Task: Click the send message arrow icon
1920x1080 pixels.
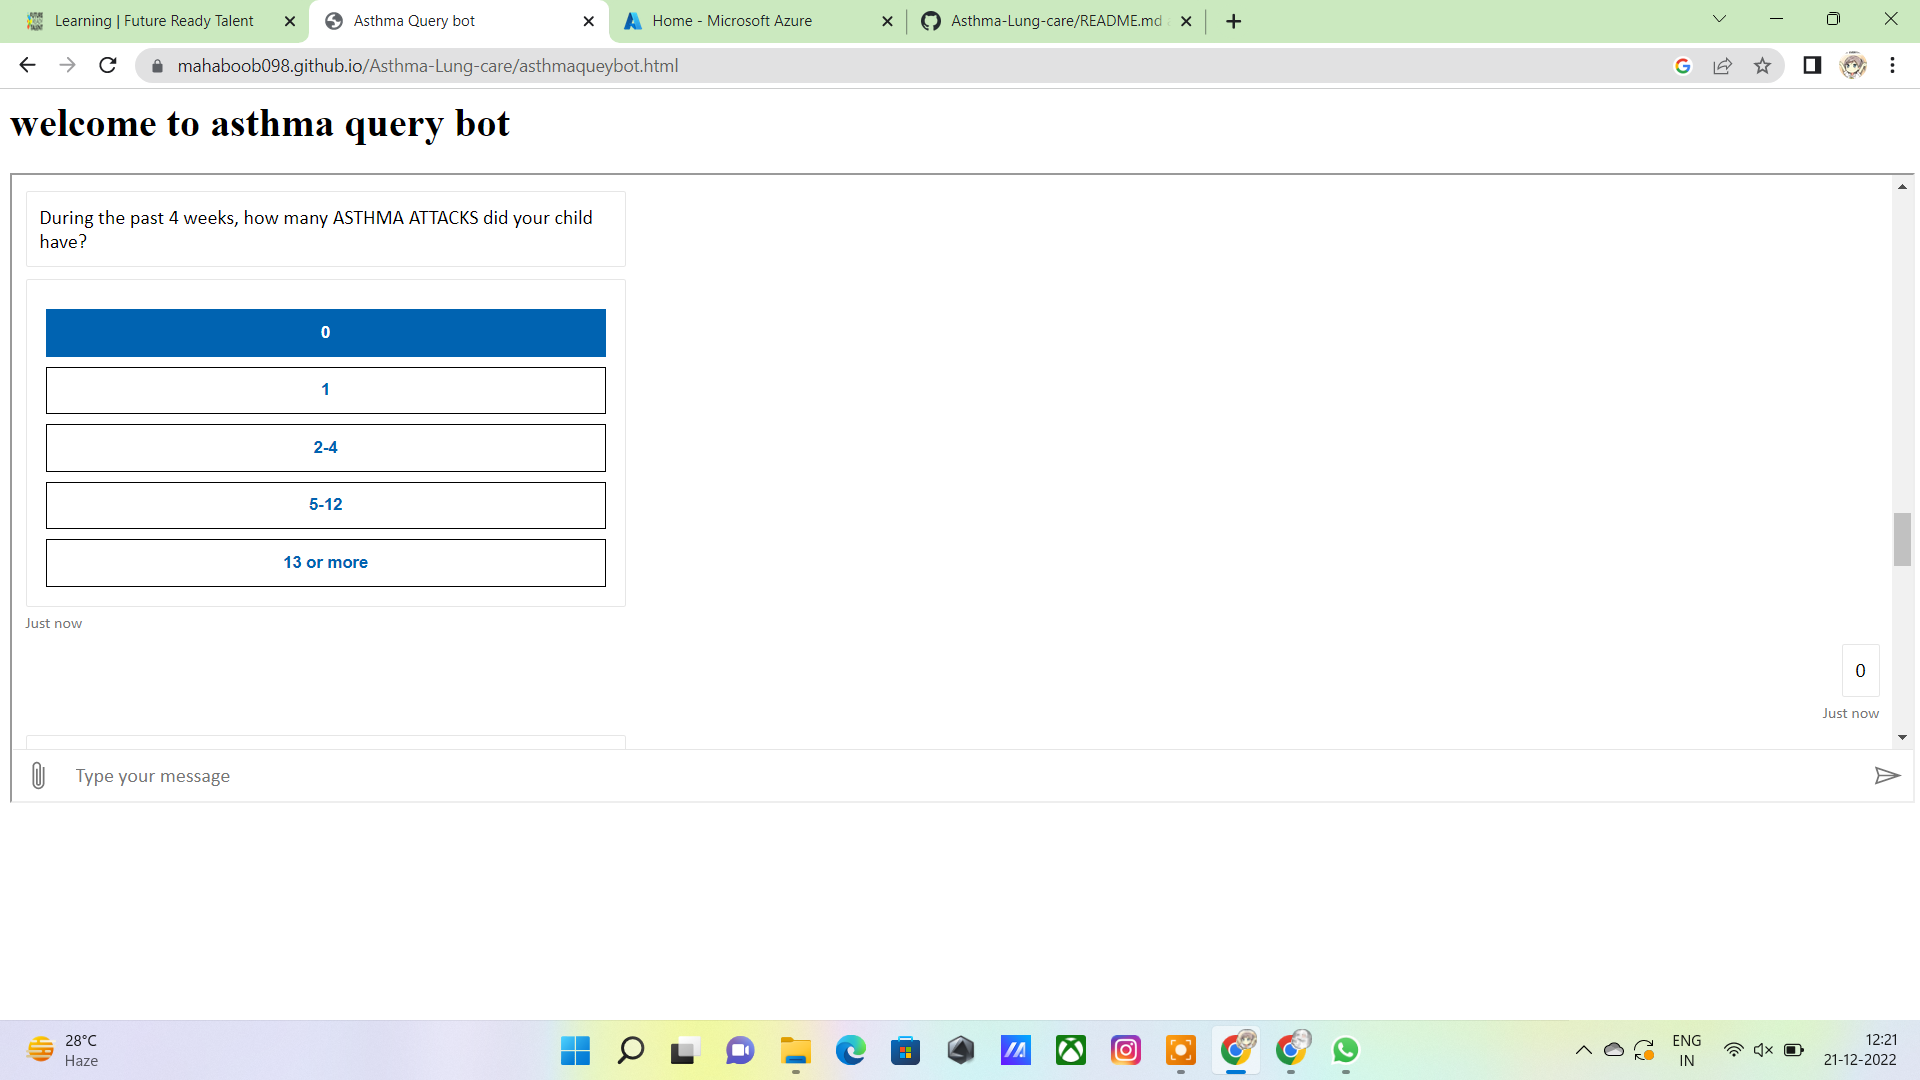Action: [1886, 776]
